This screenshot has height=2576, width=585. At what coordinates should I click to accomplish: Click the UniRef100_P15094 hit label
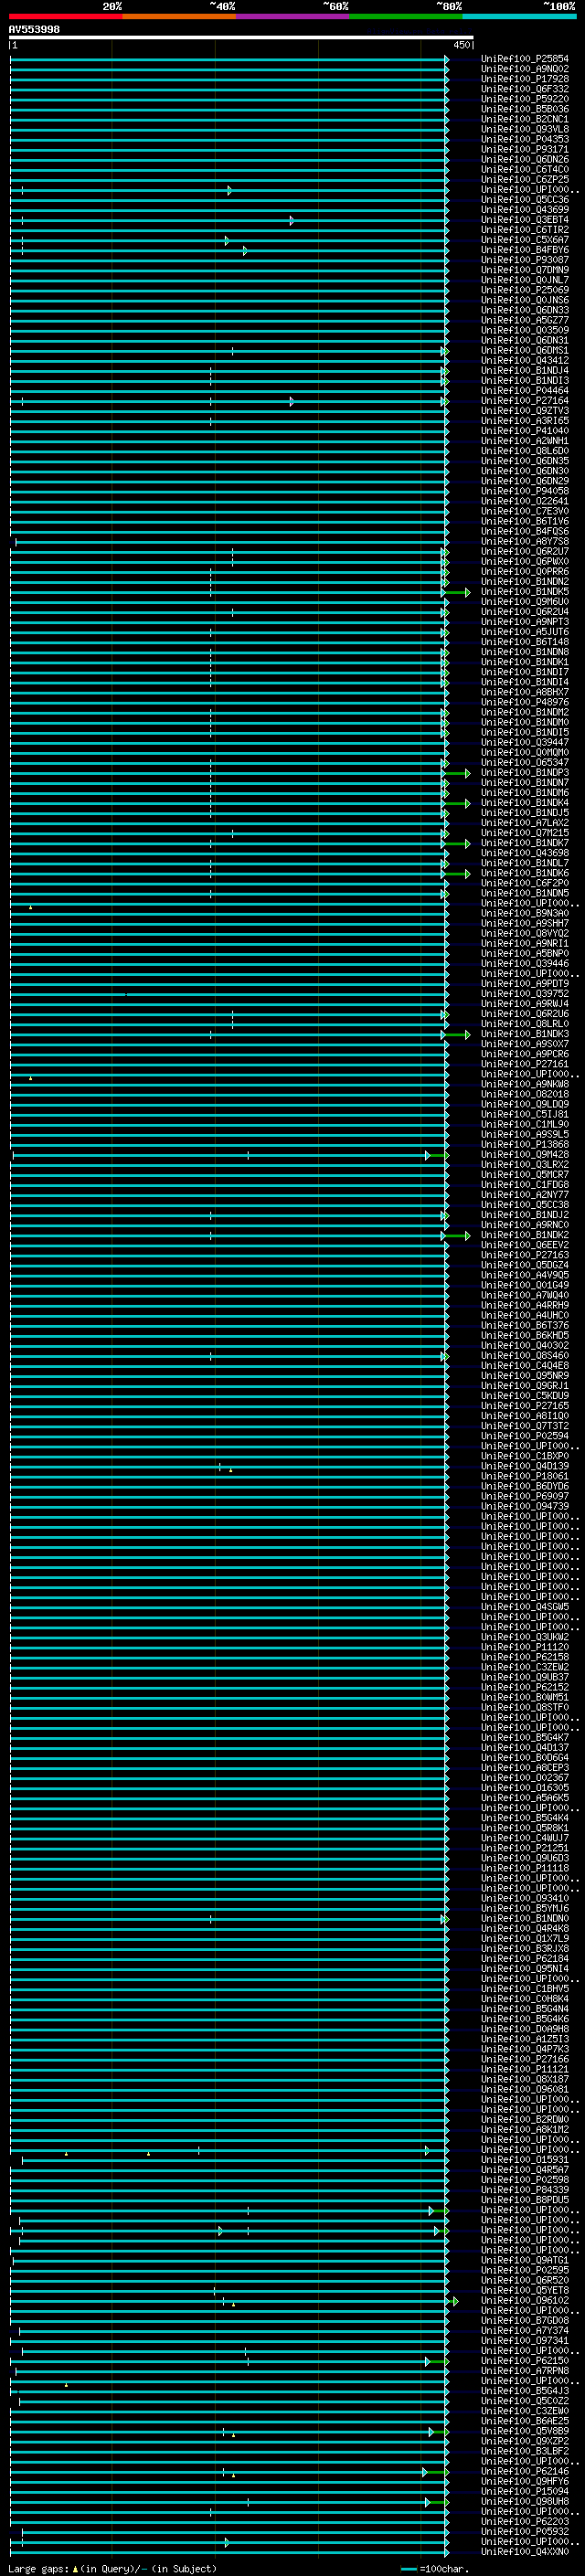[x=525, y=2491]
